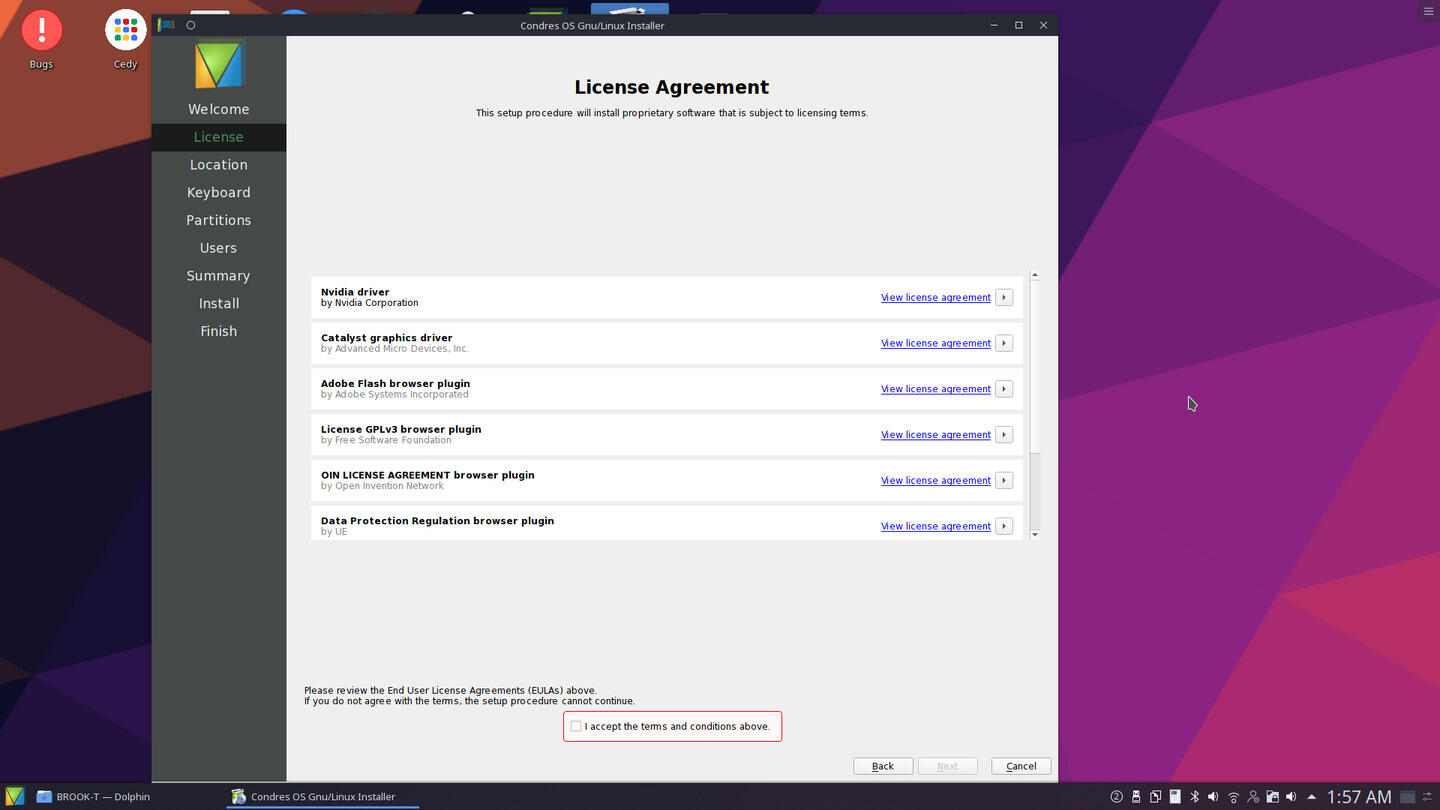The image size is (1440, 810).
Task: View License GPLv3 browser plugin agreement
Action: pyautogui.click(x=936, y=435)
